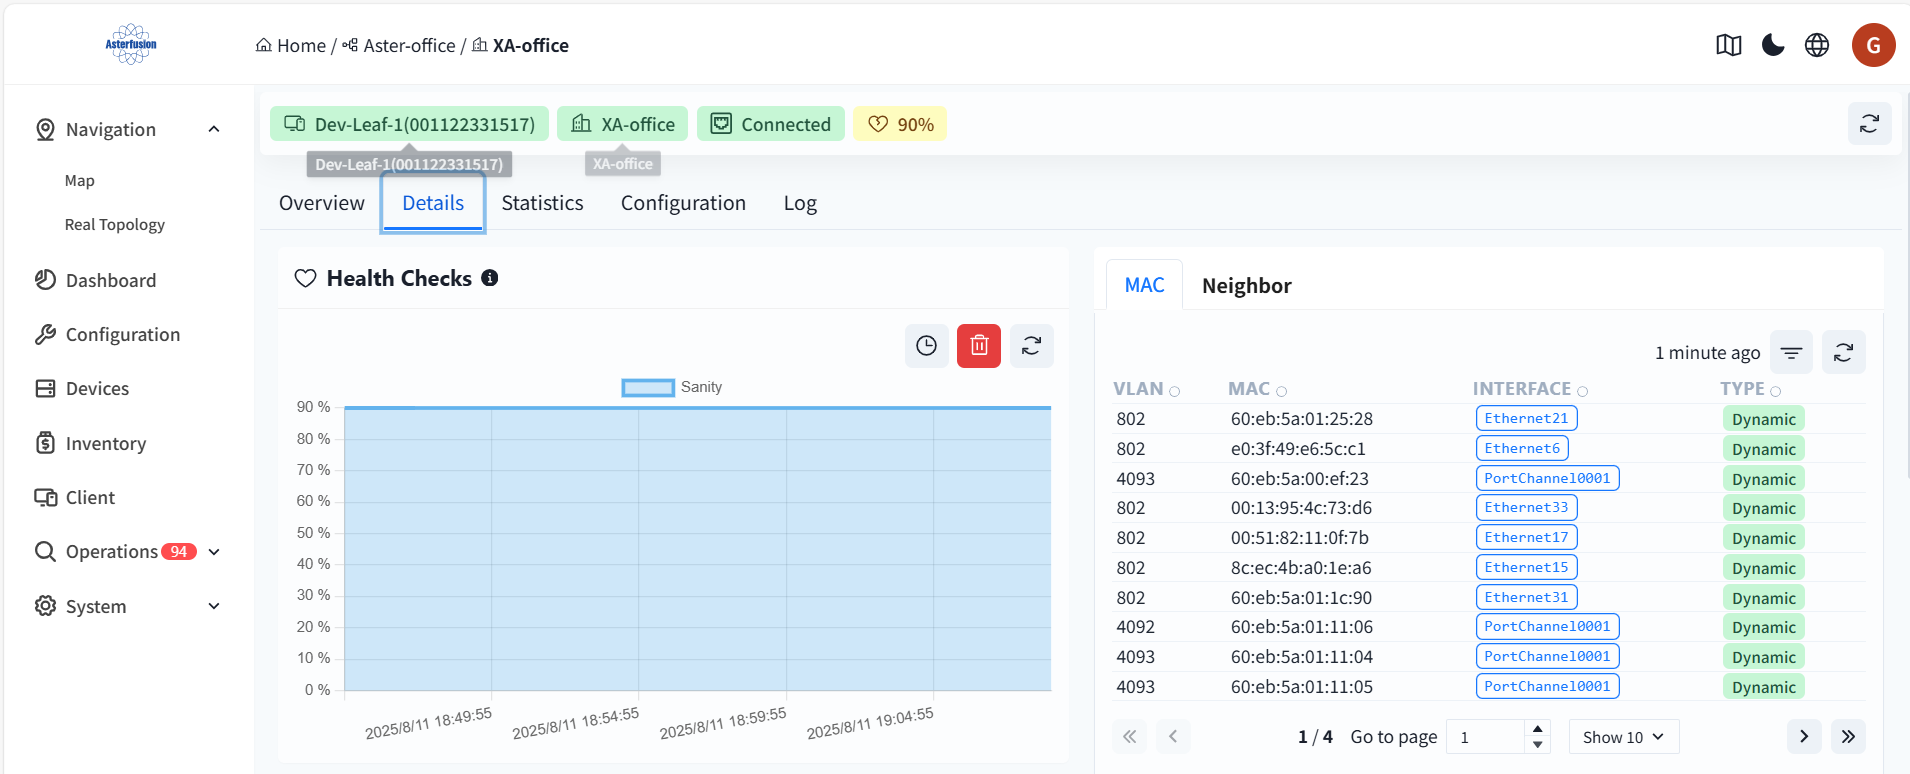The height and width of the screenshot is (774, 1910).
Task: Click the Ethernet21 interface tag
Action: pos(1526,418)
